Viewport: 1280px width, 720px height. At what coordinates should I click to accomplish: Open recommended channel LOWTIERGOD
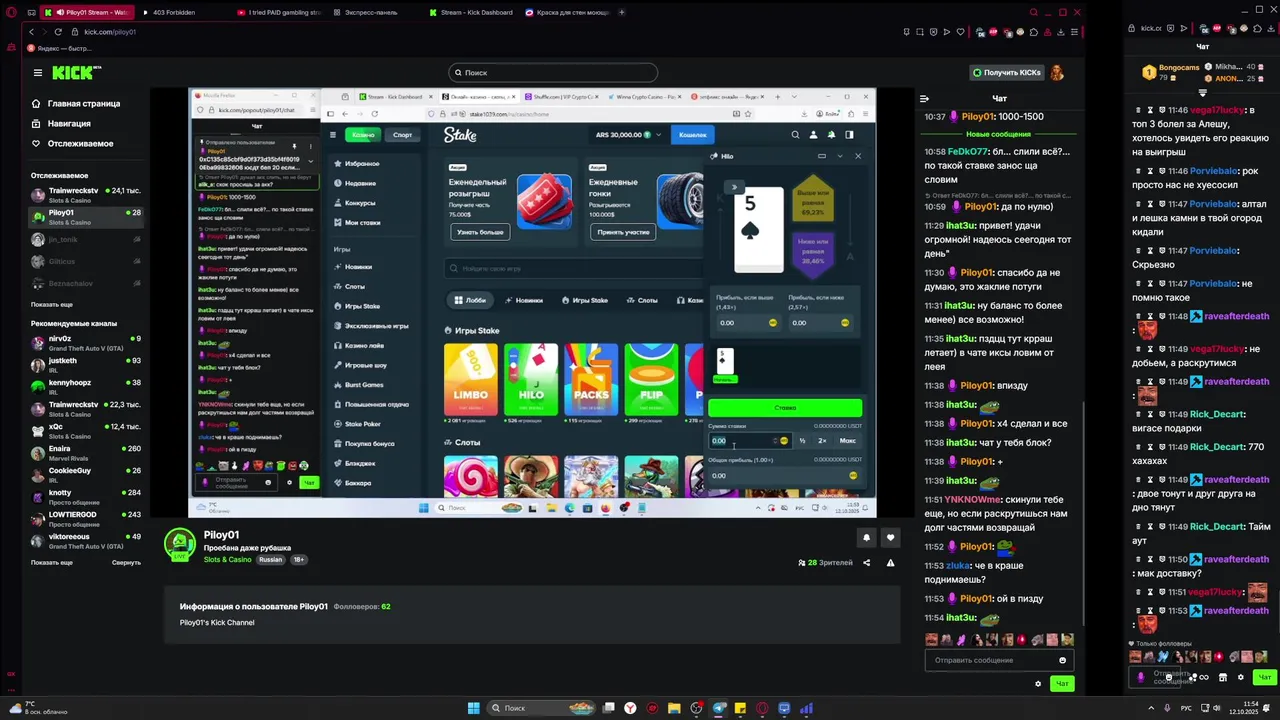[86, 518]
